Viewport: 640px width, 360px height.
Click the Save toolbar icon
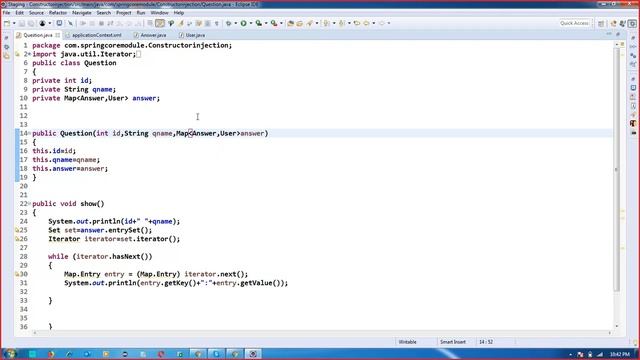pyautogui.click(x=22, y=23)
